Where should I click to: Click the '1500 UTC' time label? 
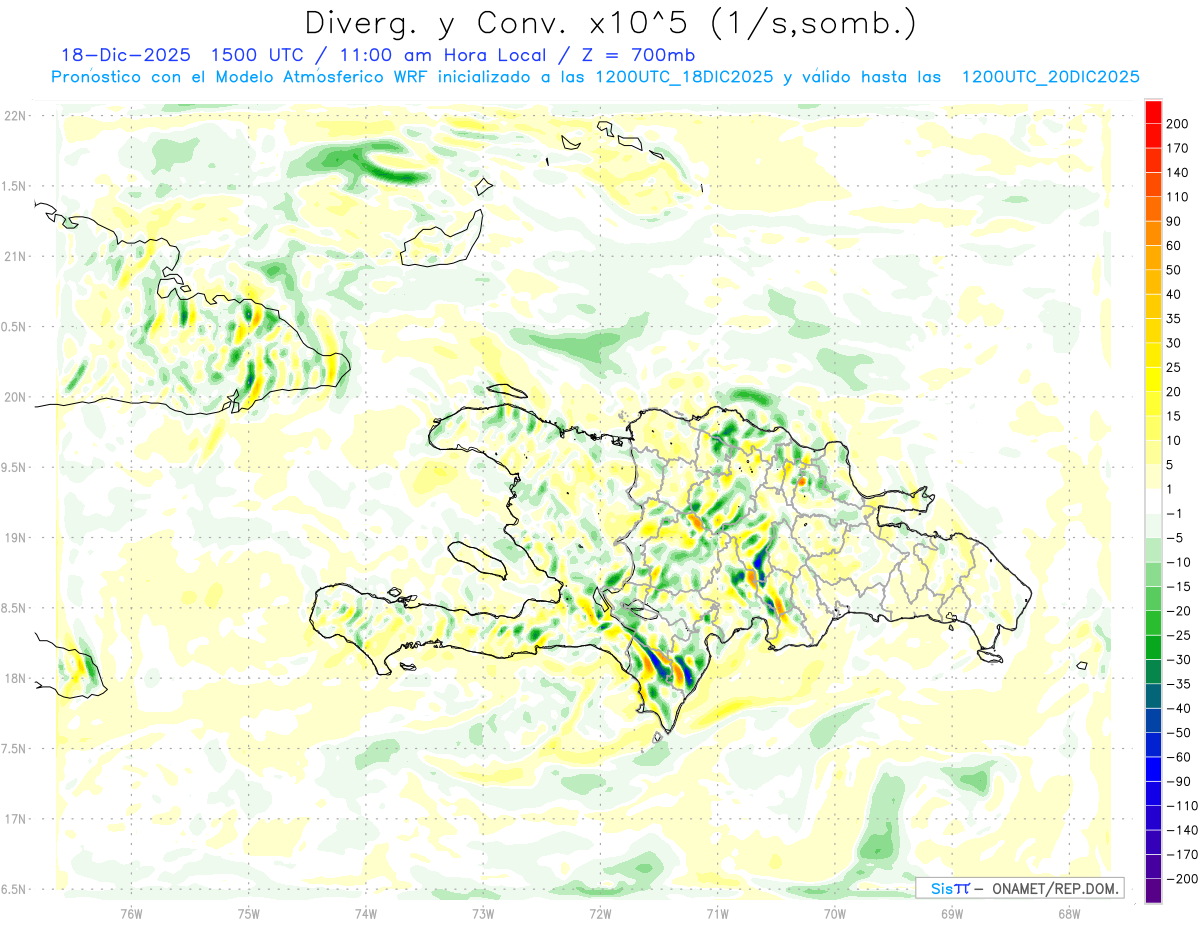[x=257, y=55]
